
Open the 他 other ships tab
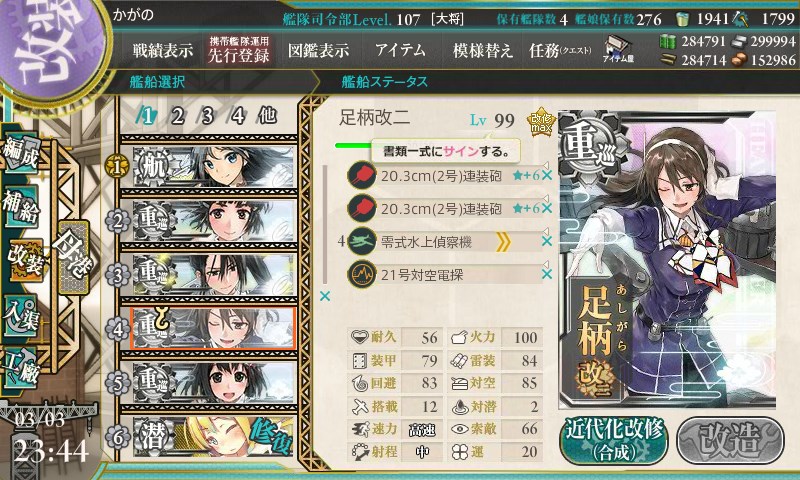pyautogui.click(x=267, y=116)
